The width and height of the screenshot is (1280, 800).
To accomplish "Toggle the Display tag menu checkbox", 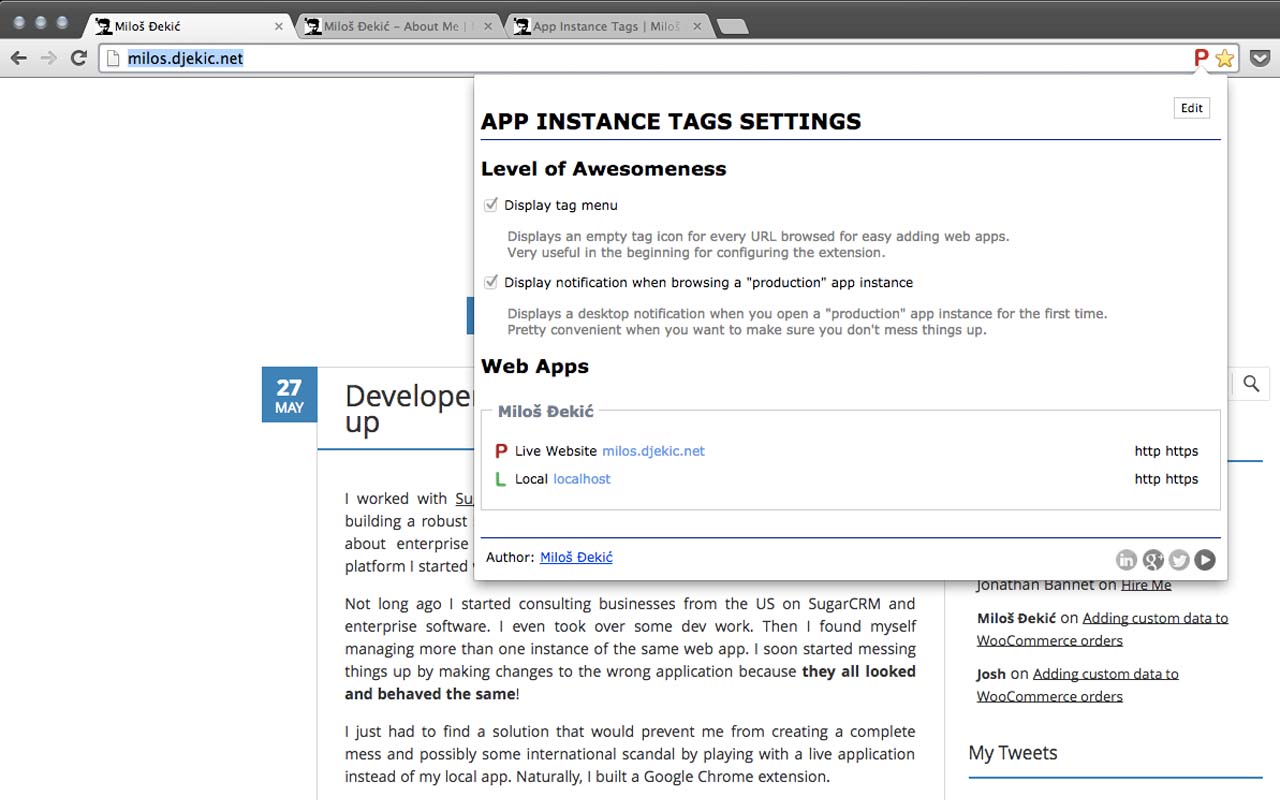I will coord(491,205).
